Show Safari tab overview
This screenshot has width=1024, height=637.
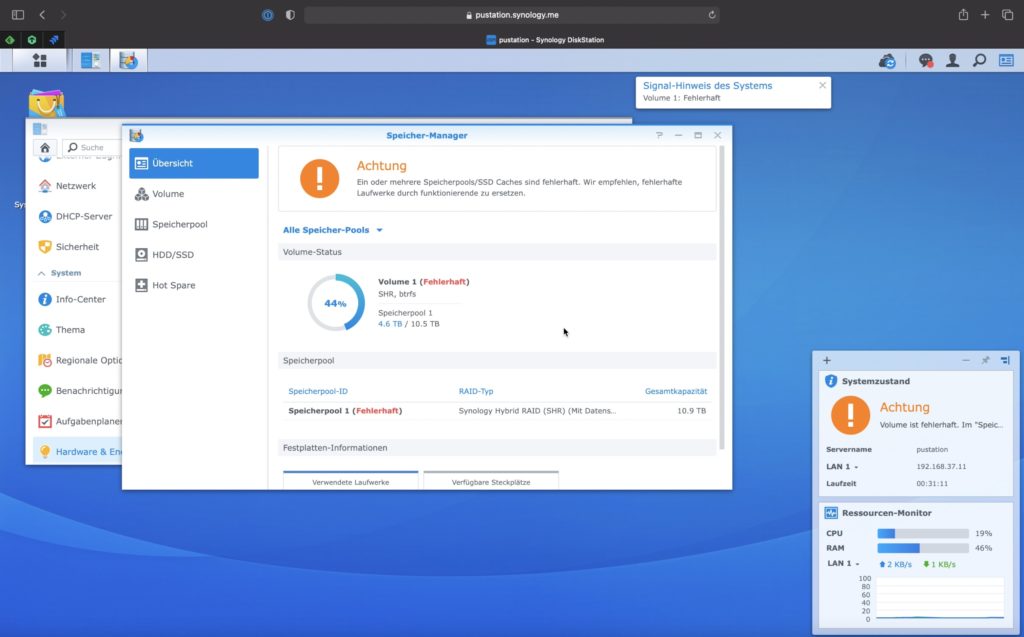1007,14
